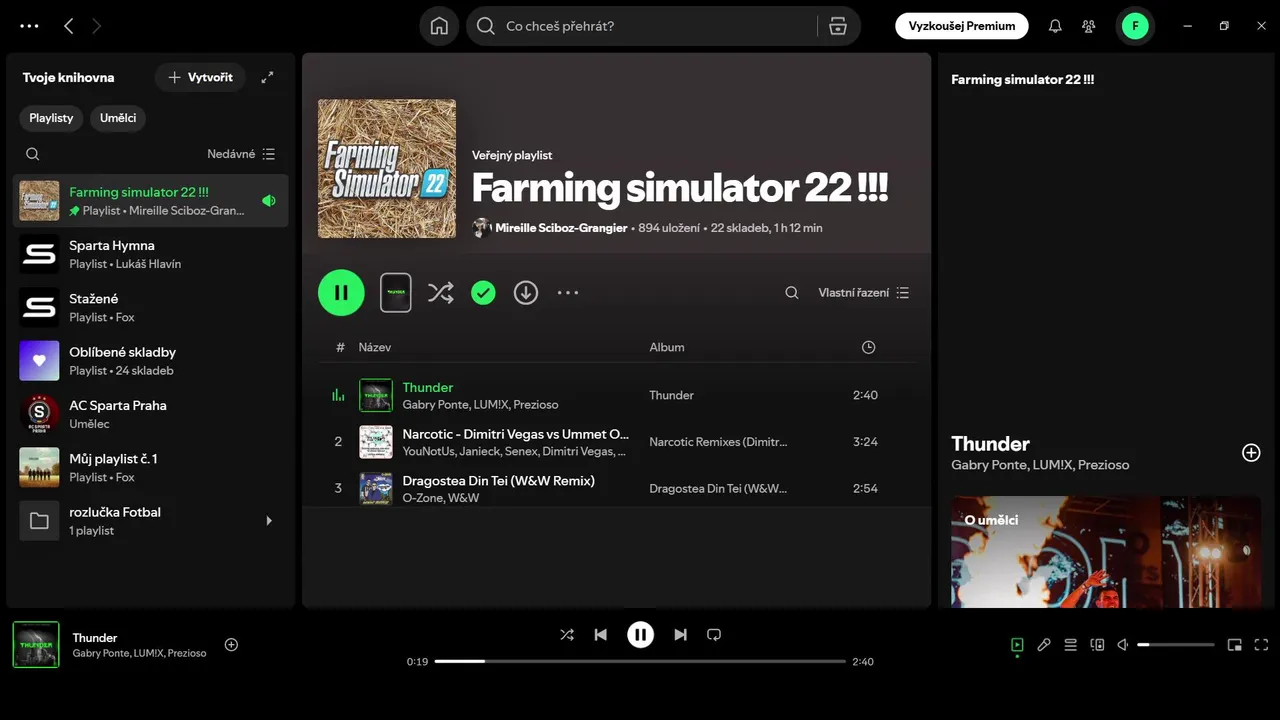
Task: Sort the tracks by Název column
Action: (375, 347)
